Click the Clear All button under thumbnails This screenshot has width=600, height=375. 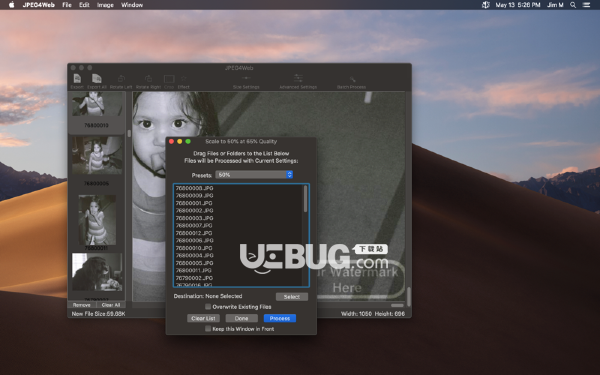(x=111, y=305)
